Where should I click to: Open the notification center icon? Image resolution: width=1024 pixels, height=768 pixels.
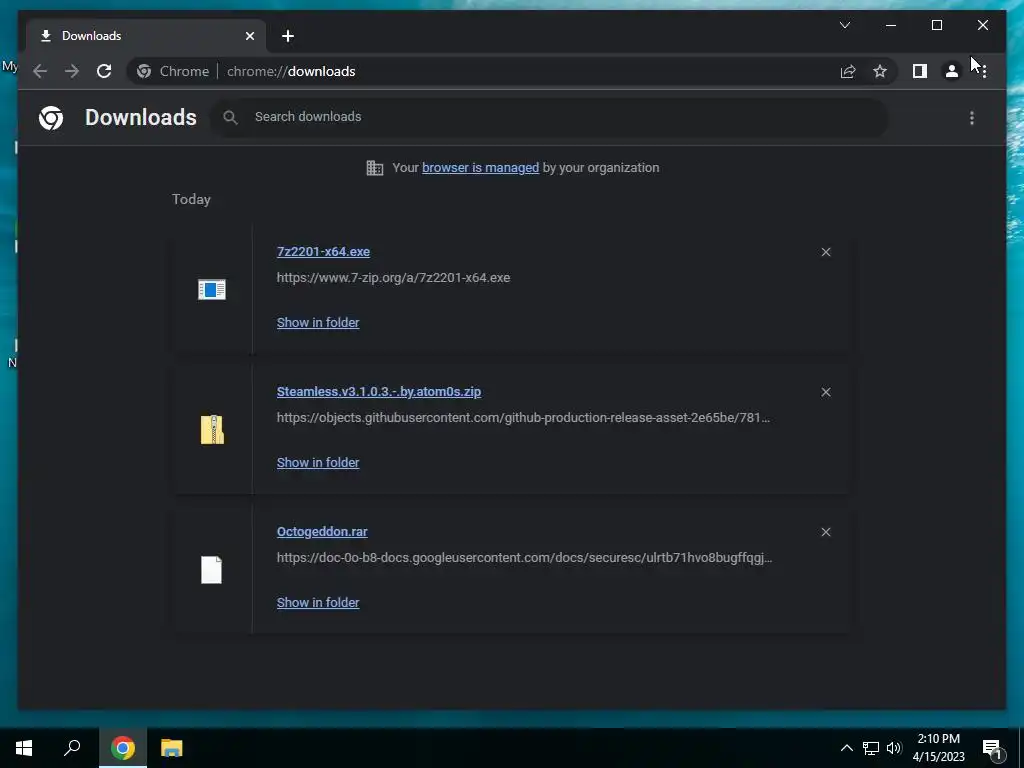click(x=993, y=748)
